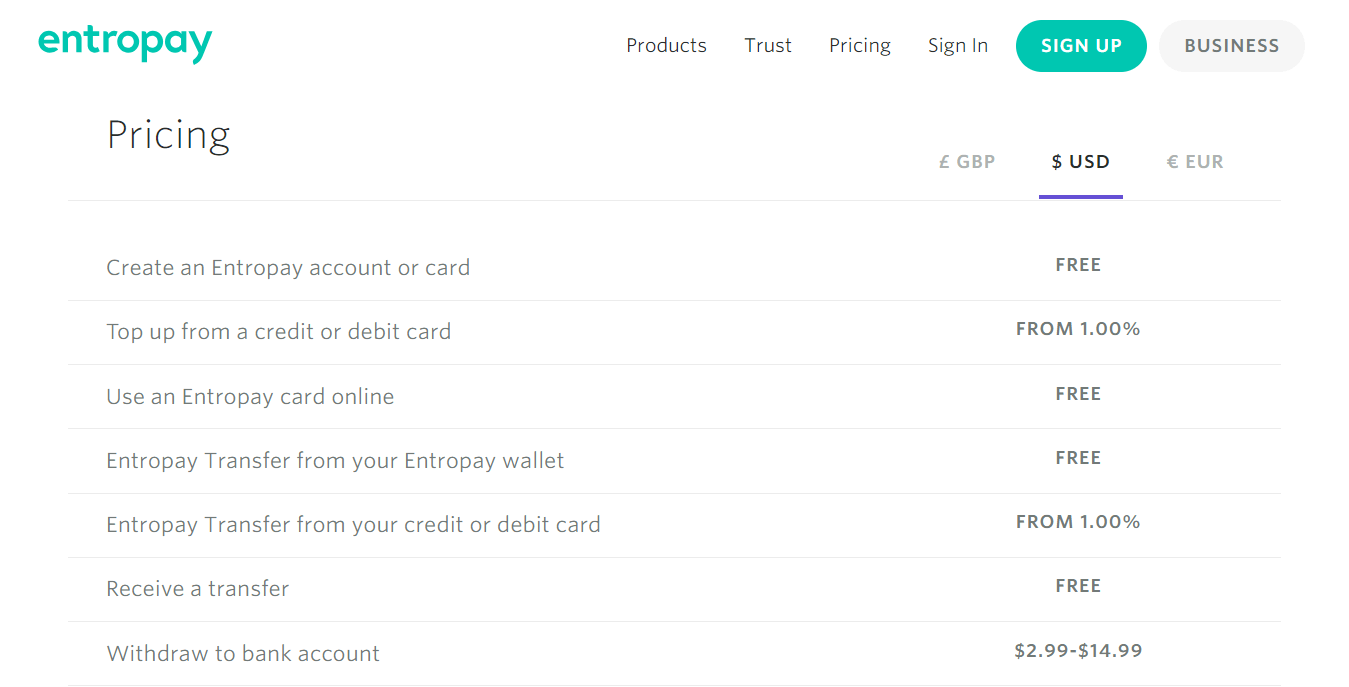Image resolution: width=1349 pixels, height=687 pixels.
Task: Click 'Use an Entropay card online' row
Action: coord(674,397)
